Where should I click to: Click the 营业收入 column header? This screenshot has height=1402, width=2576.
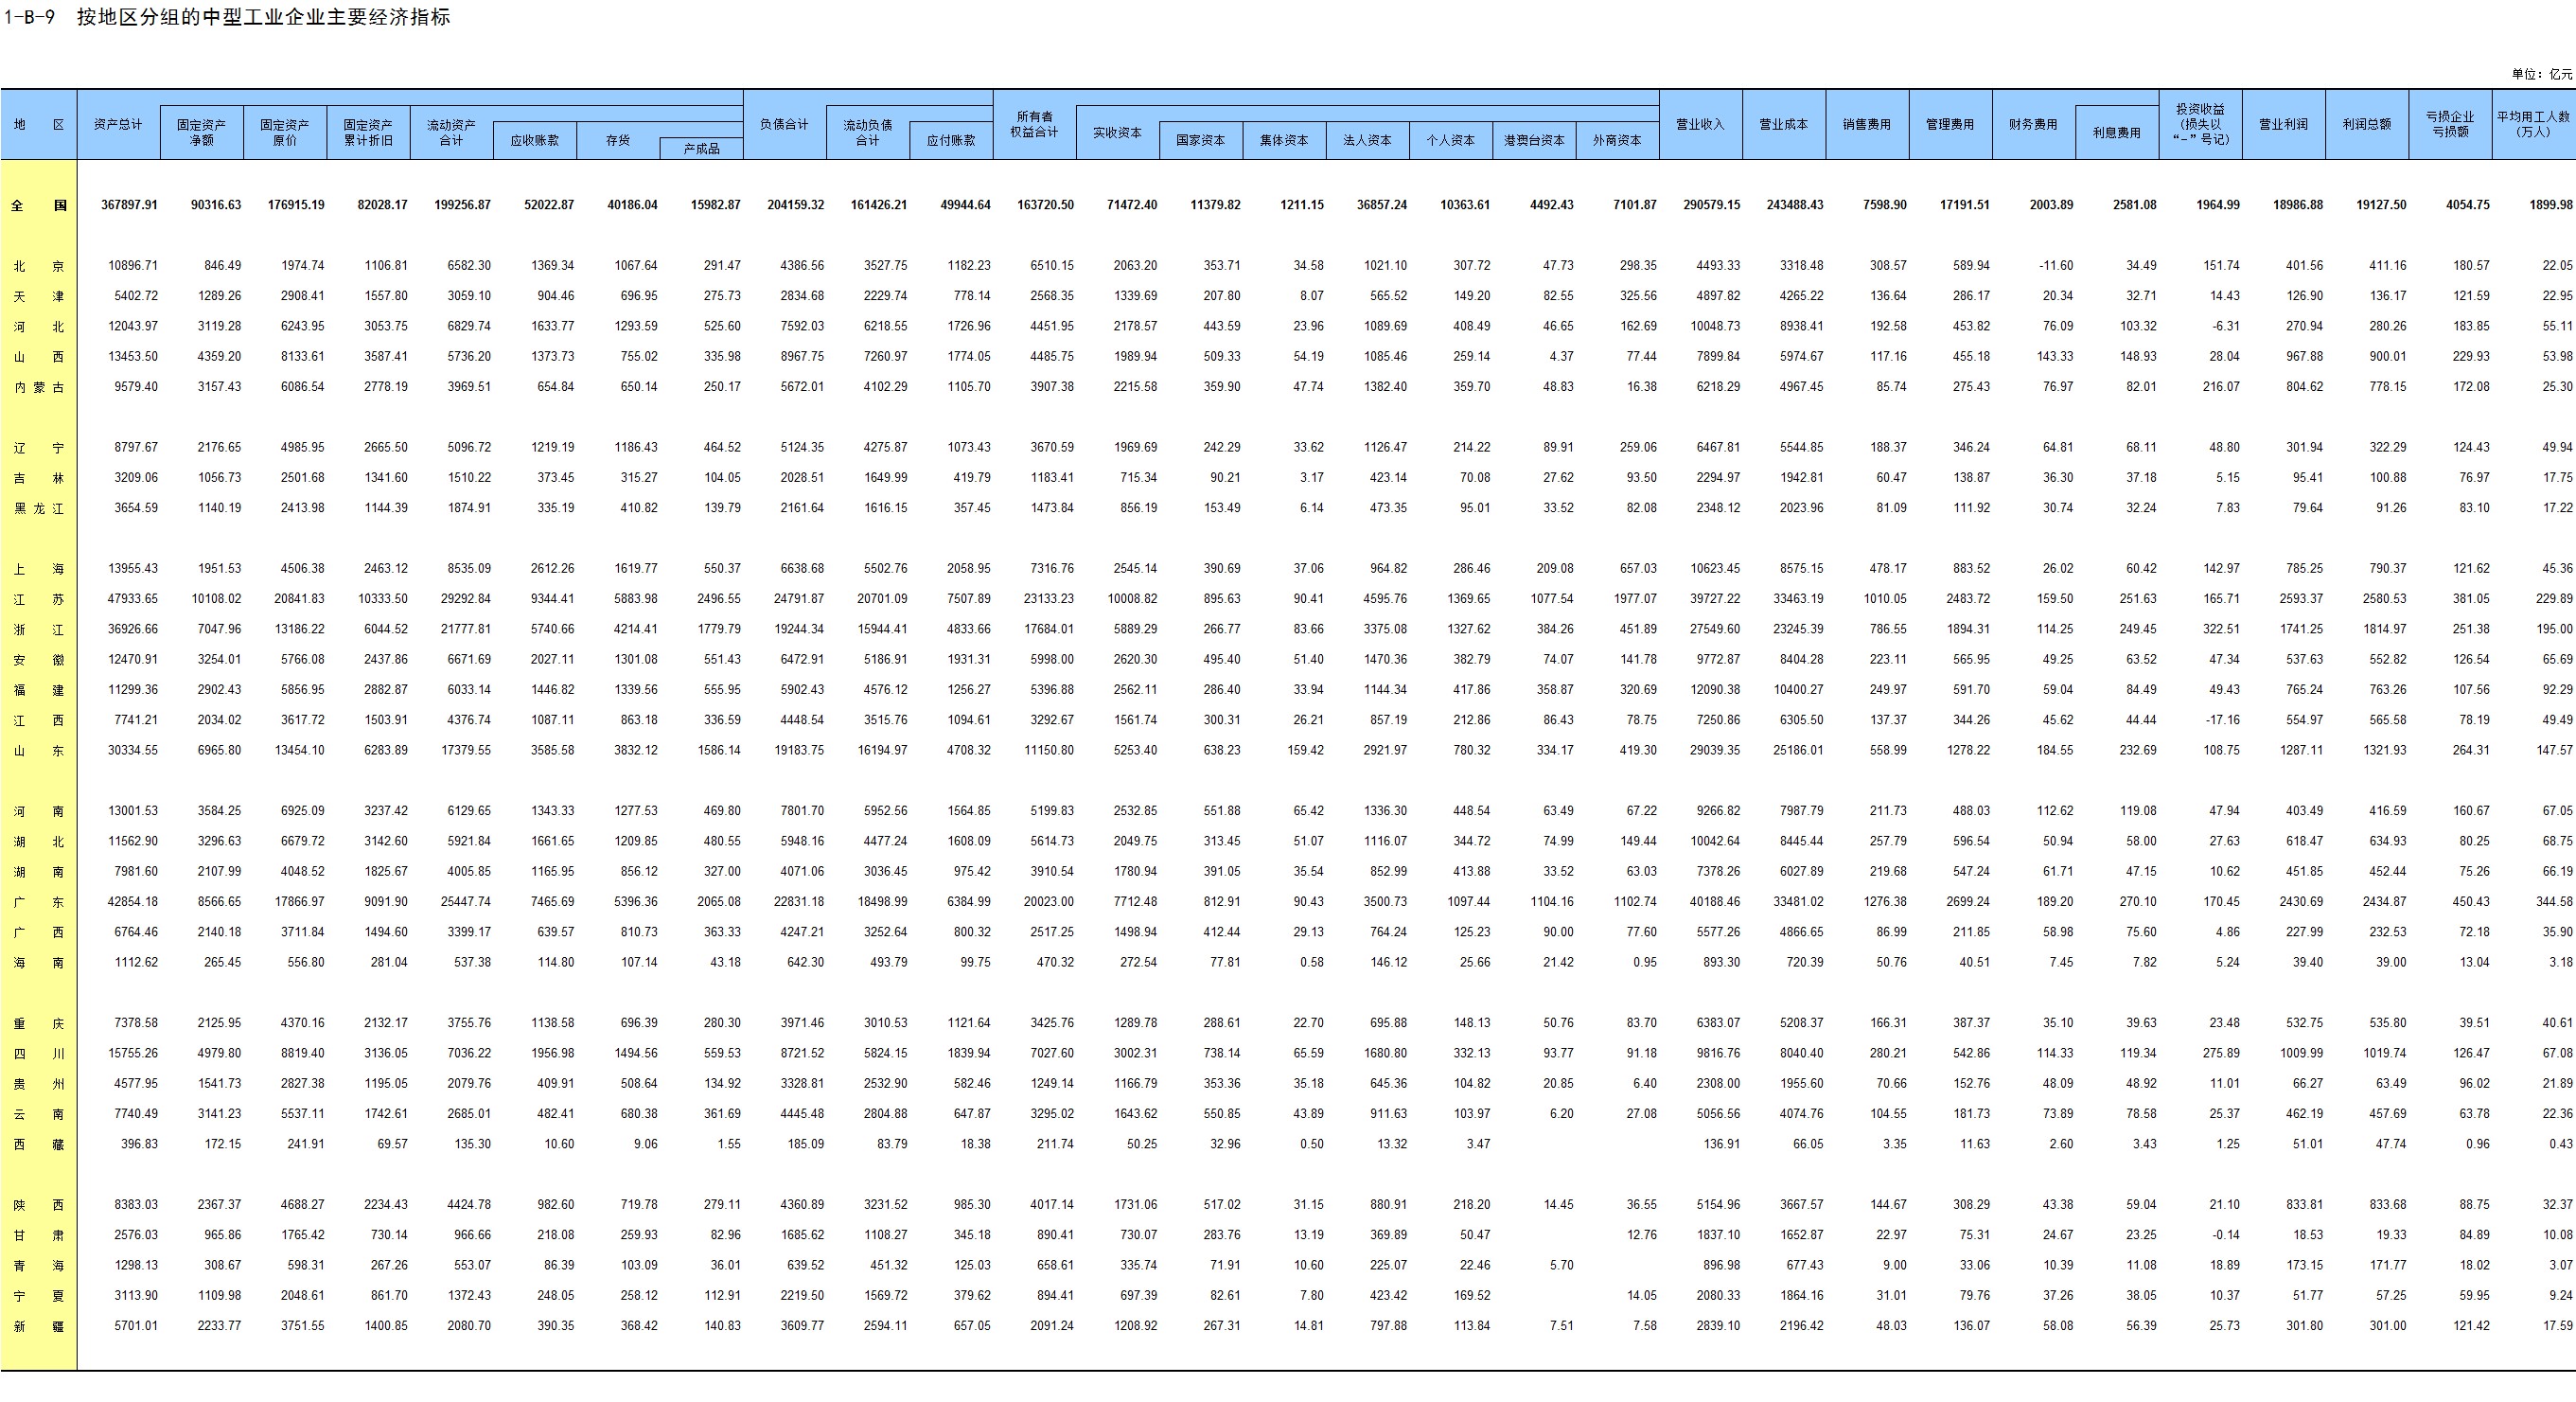[x=1700, y=125]
